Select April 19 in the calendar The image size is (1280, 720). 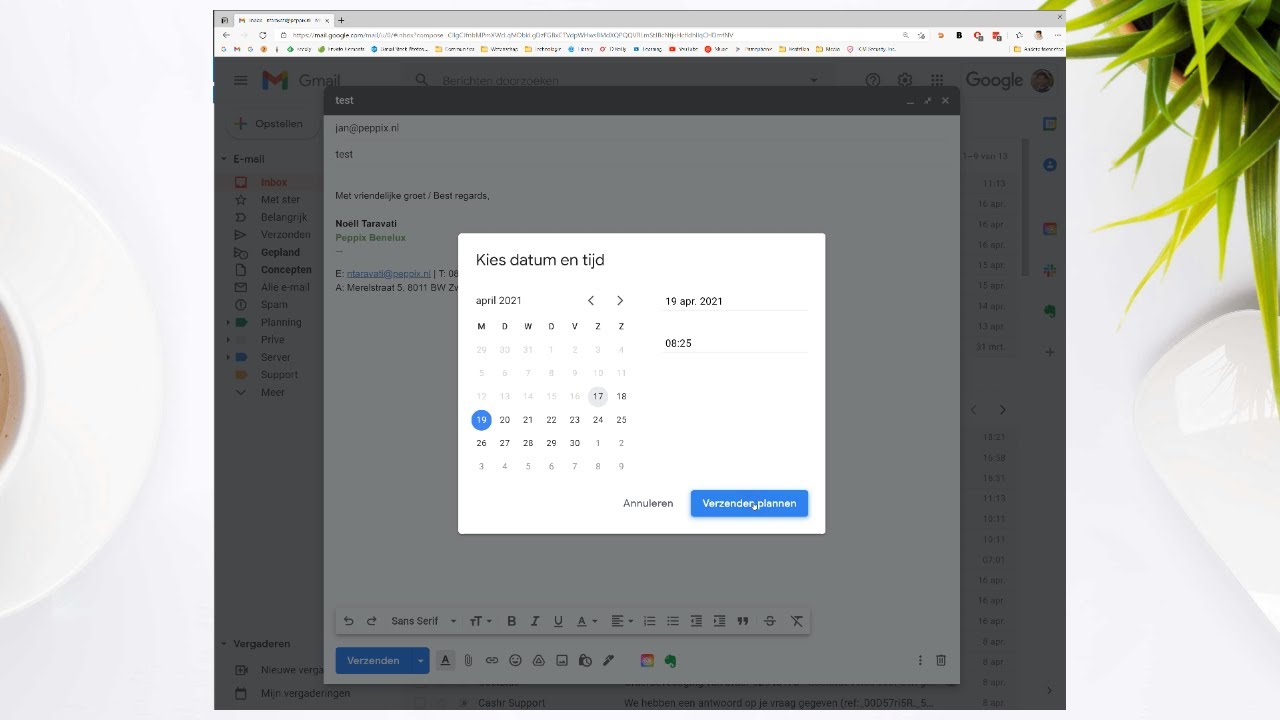pyautogui.click(x=481, y=420)
